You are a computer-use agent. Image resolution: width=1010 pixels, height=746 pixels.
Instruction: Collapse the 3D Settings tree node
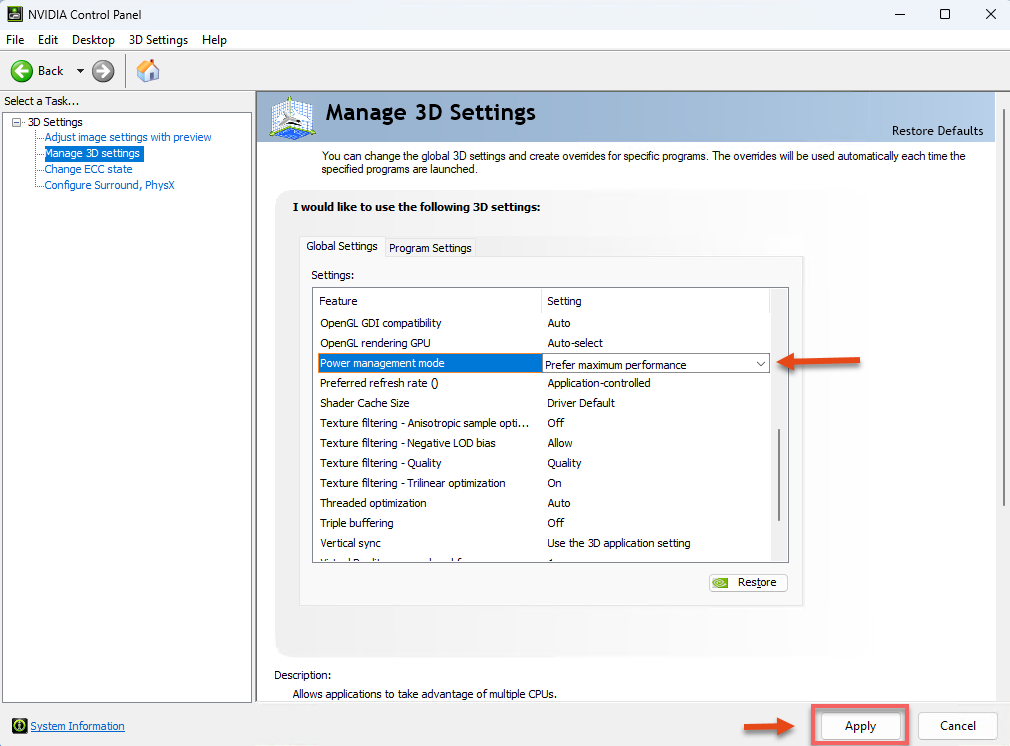tap(17, 122)
